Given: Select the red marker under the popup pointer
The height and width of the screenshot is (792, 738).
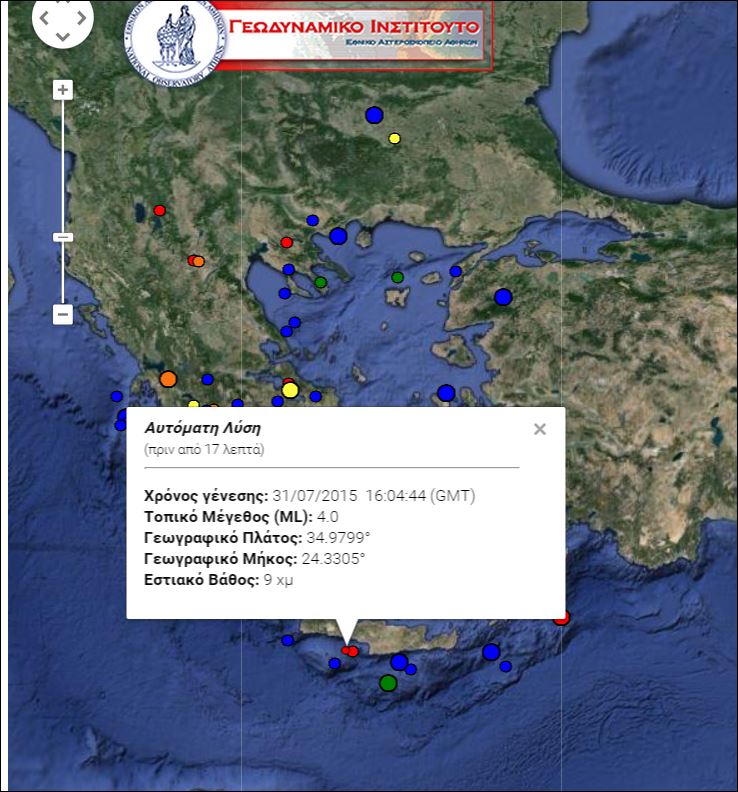Looking at the screenshot, I should tap(346, 650).
